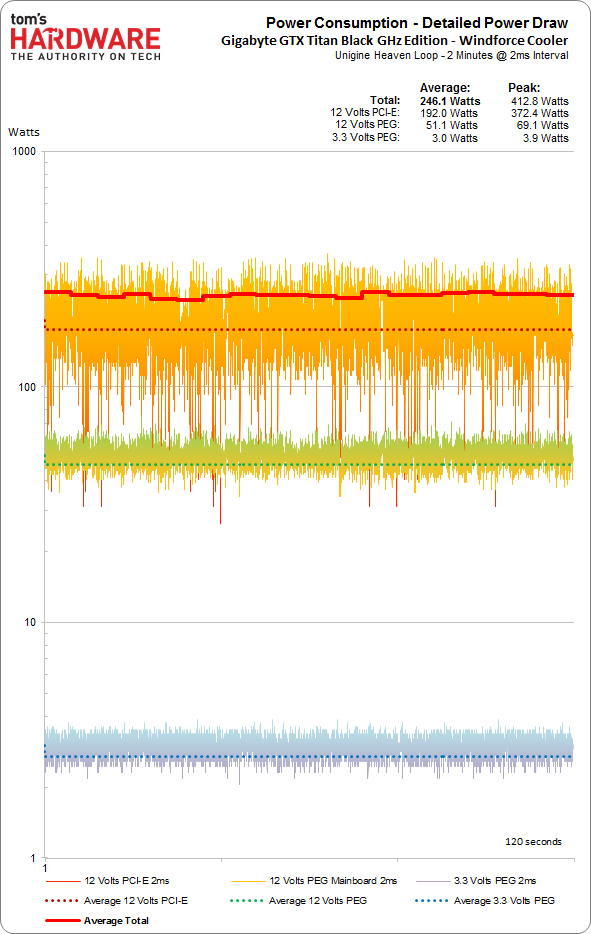This screenshot has height=934, width=591.
Task: Select the '3.9 Watts' value
Action: point(546,138)
